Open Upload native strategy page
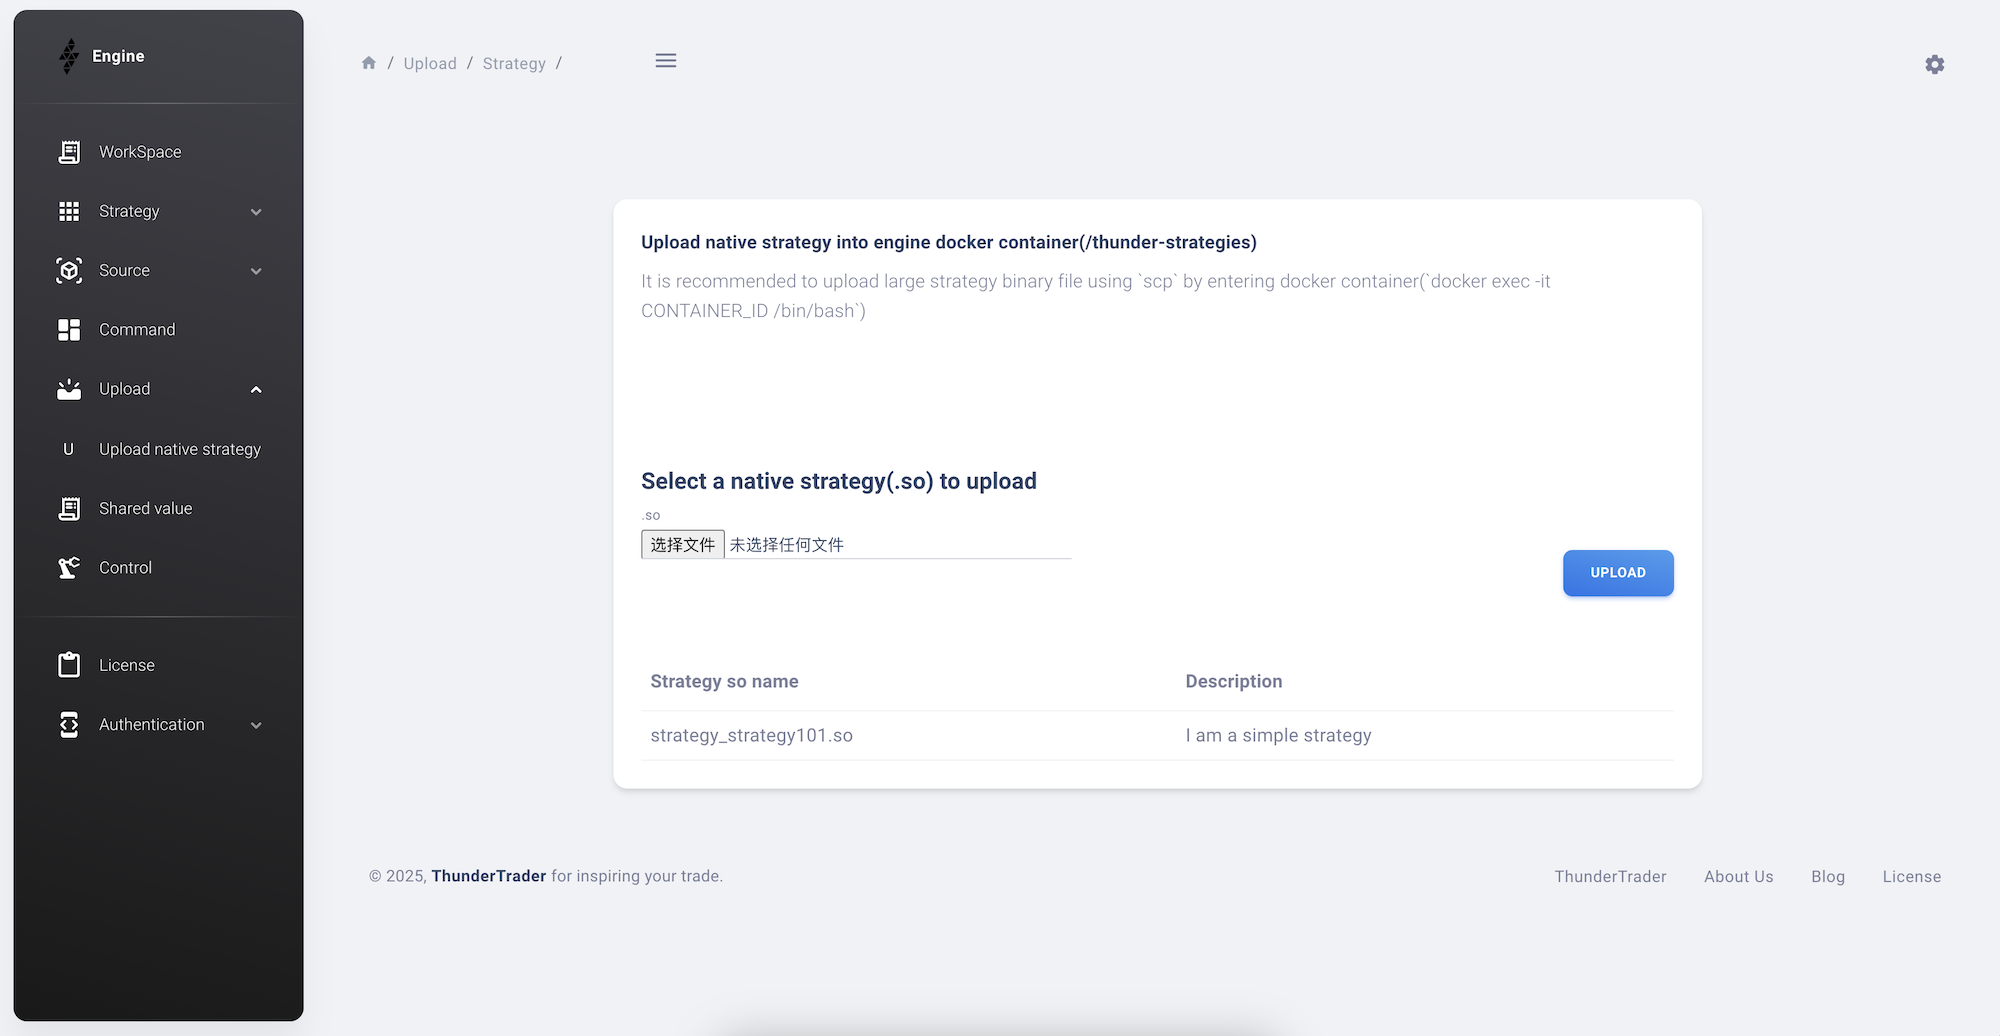The height and width of the screenshot is (1036, 2000). (x=180, y=450)
